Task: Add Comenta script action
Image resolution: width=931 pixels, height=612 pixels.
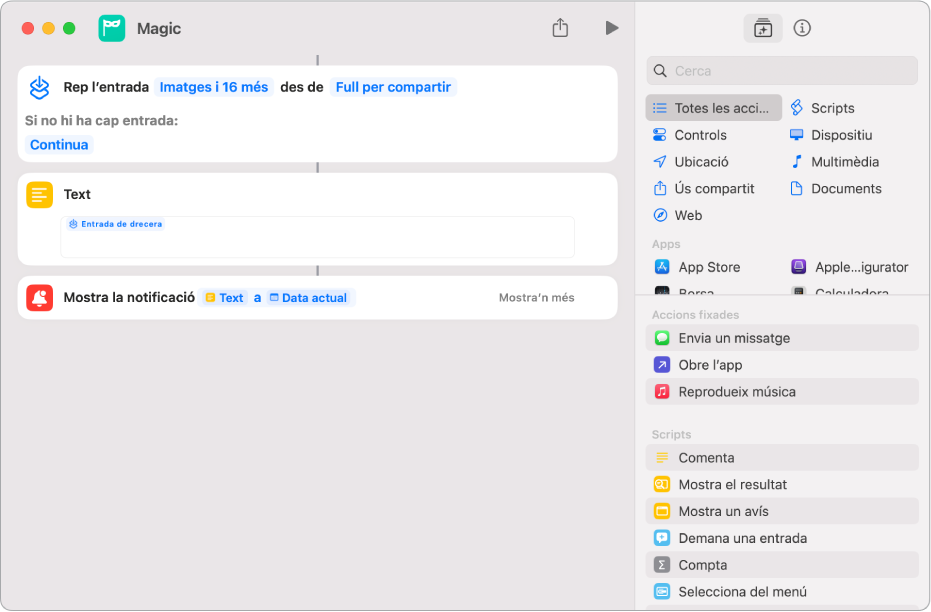Action: [x=782, y=458]
